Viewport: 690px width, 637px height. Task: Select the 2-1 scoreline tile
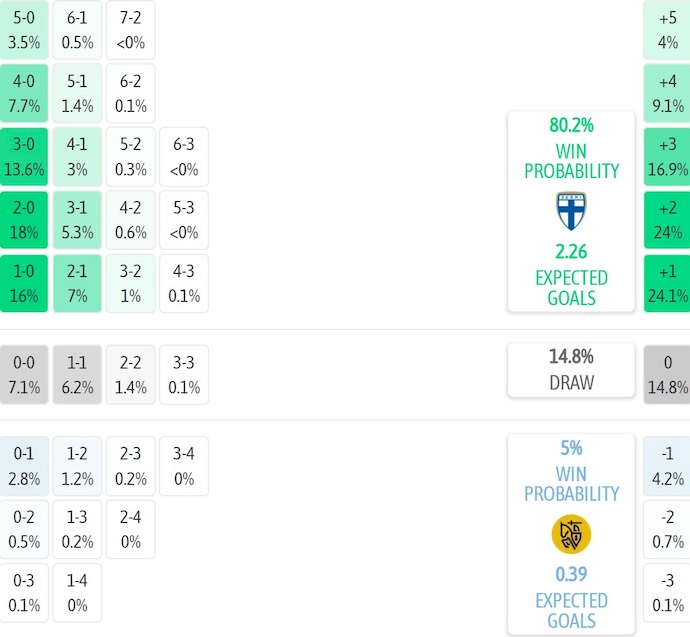[77, 283]
